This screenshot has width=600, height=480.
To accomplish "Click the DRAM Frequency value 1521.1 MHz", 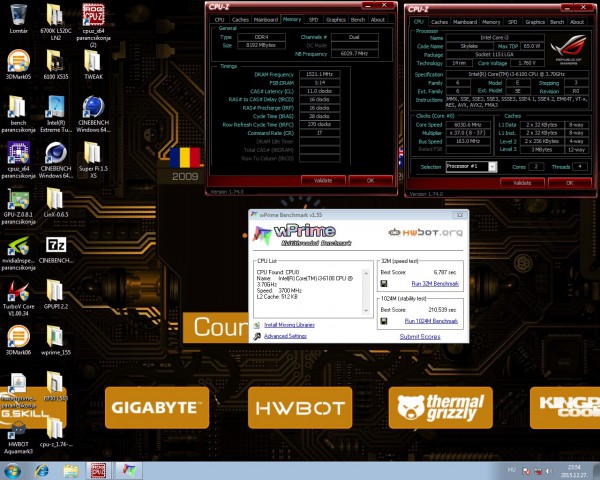I will (x=320, y=74).
